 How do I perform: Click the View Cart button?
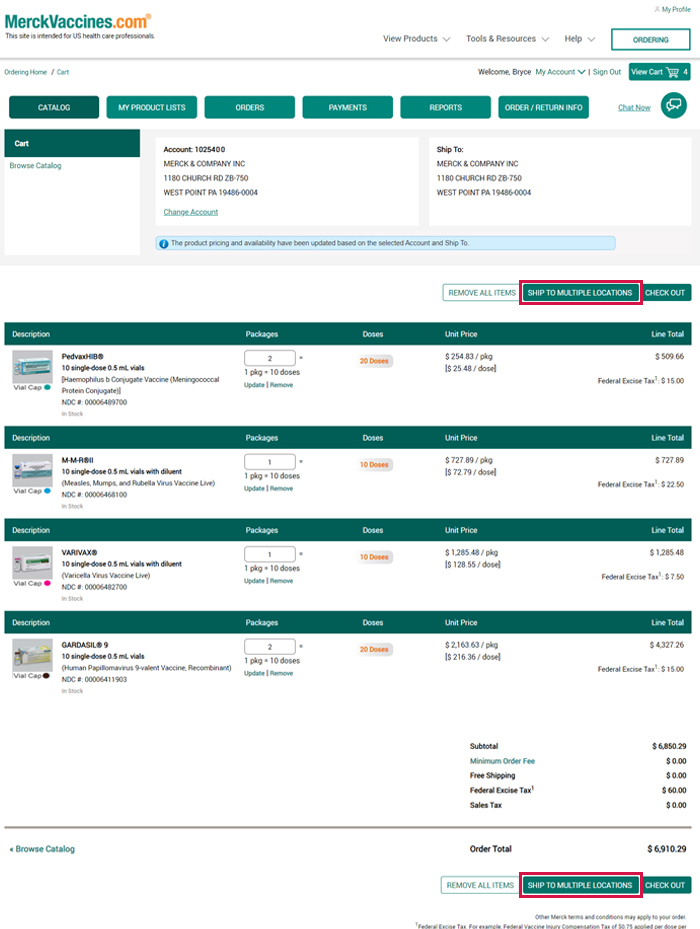[659, 72]
